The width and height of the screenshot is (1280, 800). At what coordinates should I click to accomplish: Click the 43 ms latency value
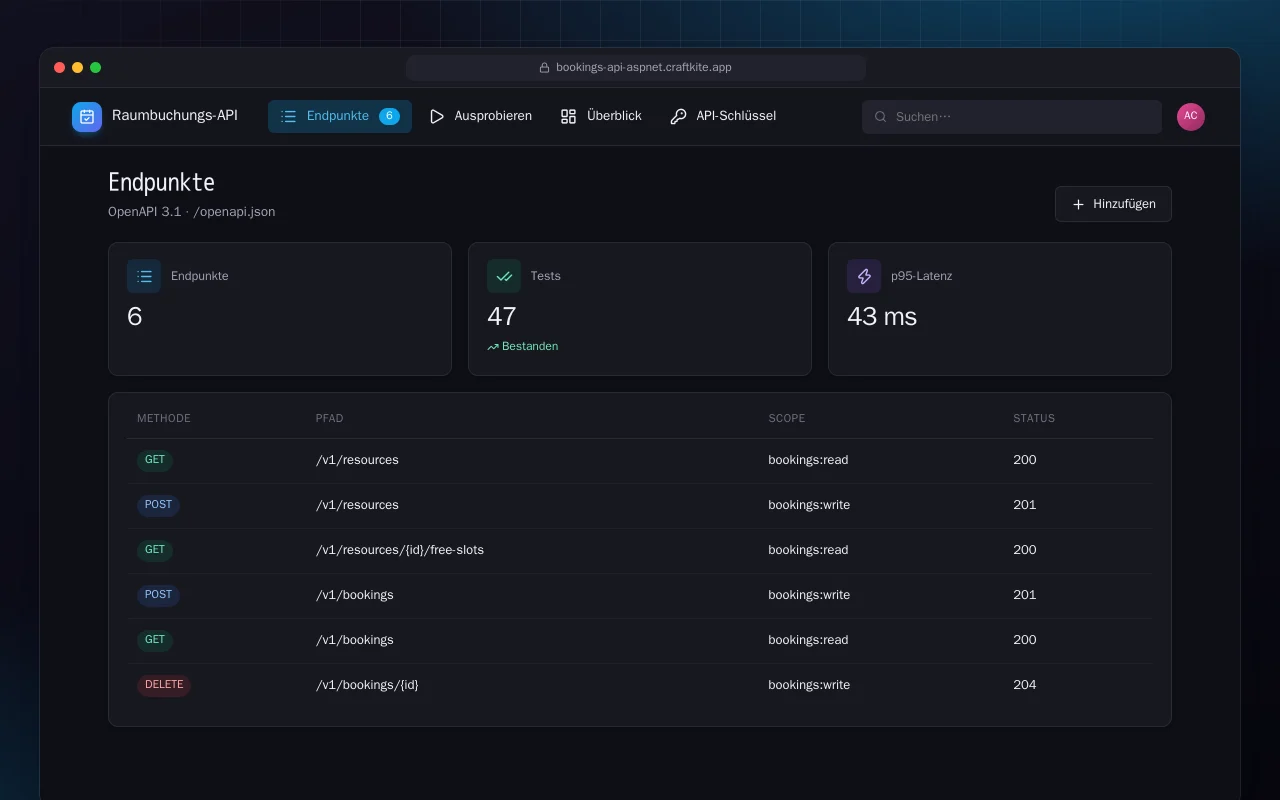pyautogui.click(x=882, y=317)
